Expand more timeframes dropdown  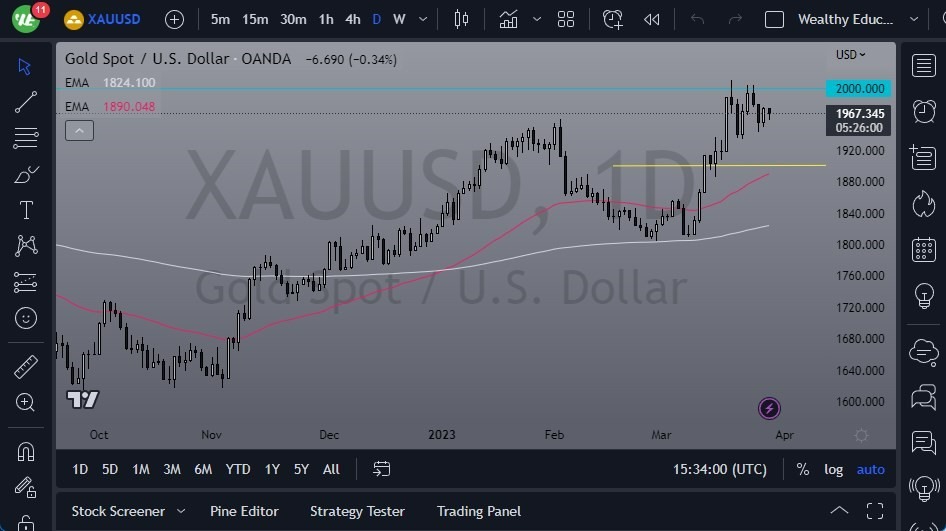point(423,19)
